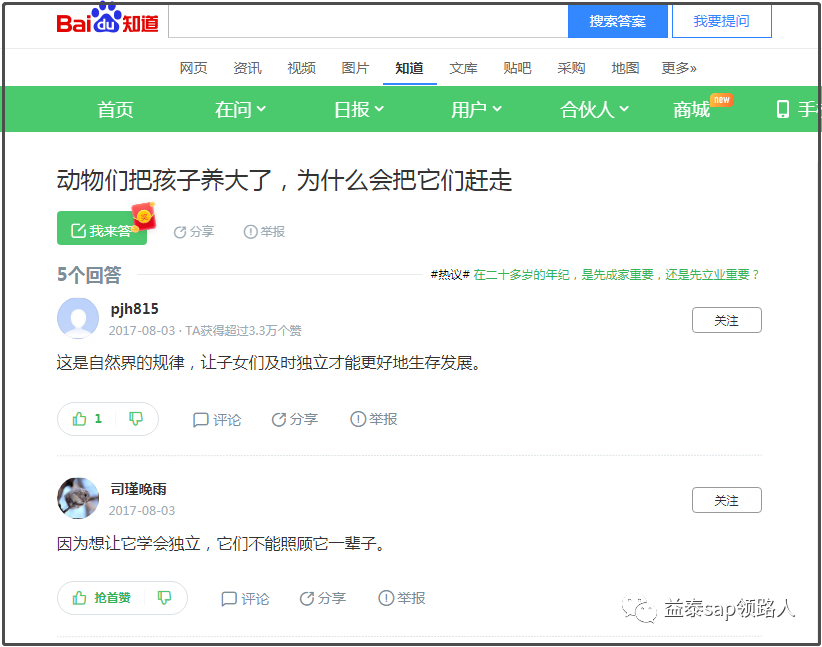Expand the 用户 dropdown menu
Image resolution: width=822 pixels, height=647 pixels.
click(477, 109)
